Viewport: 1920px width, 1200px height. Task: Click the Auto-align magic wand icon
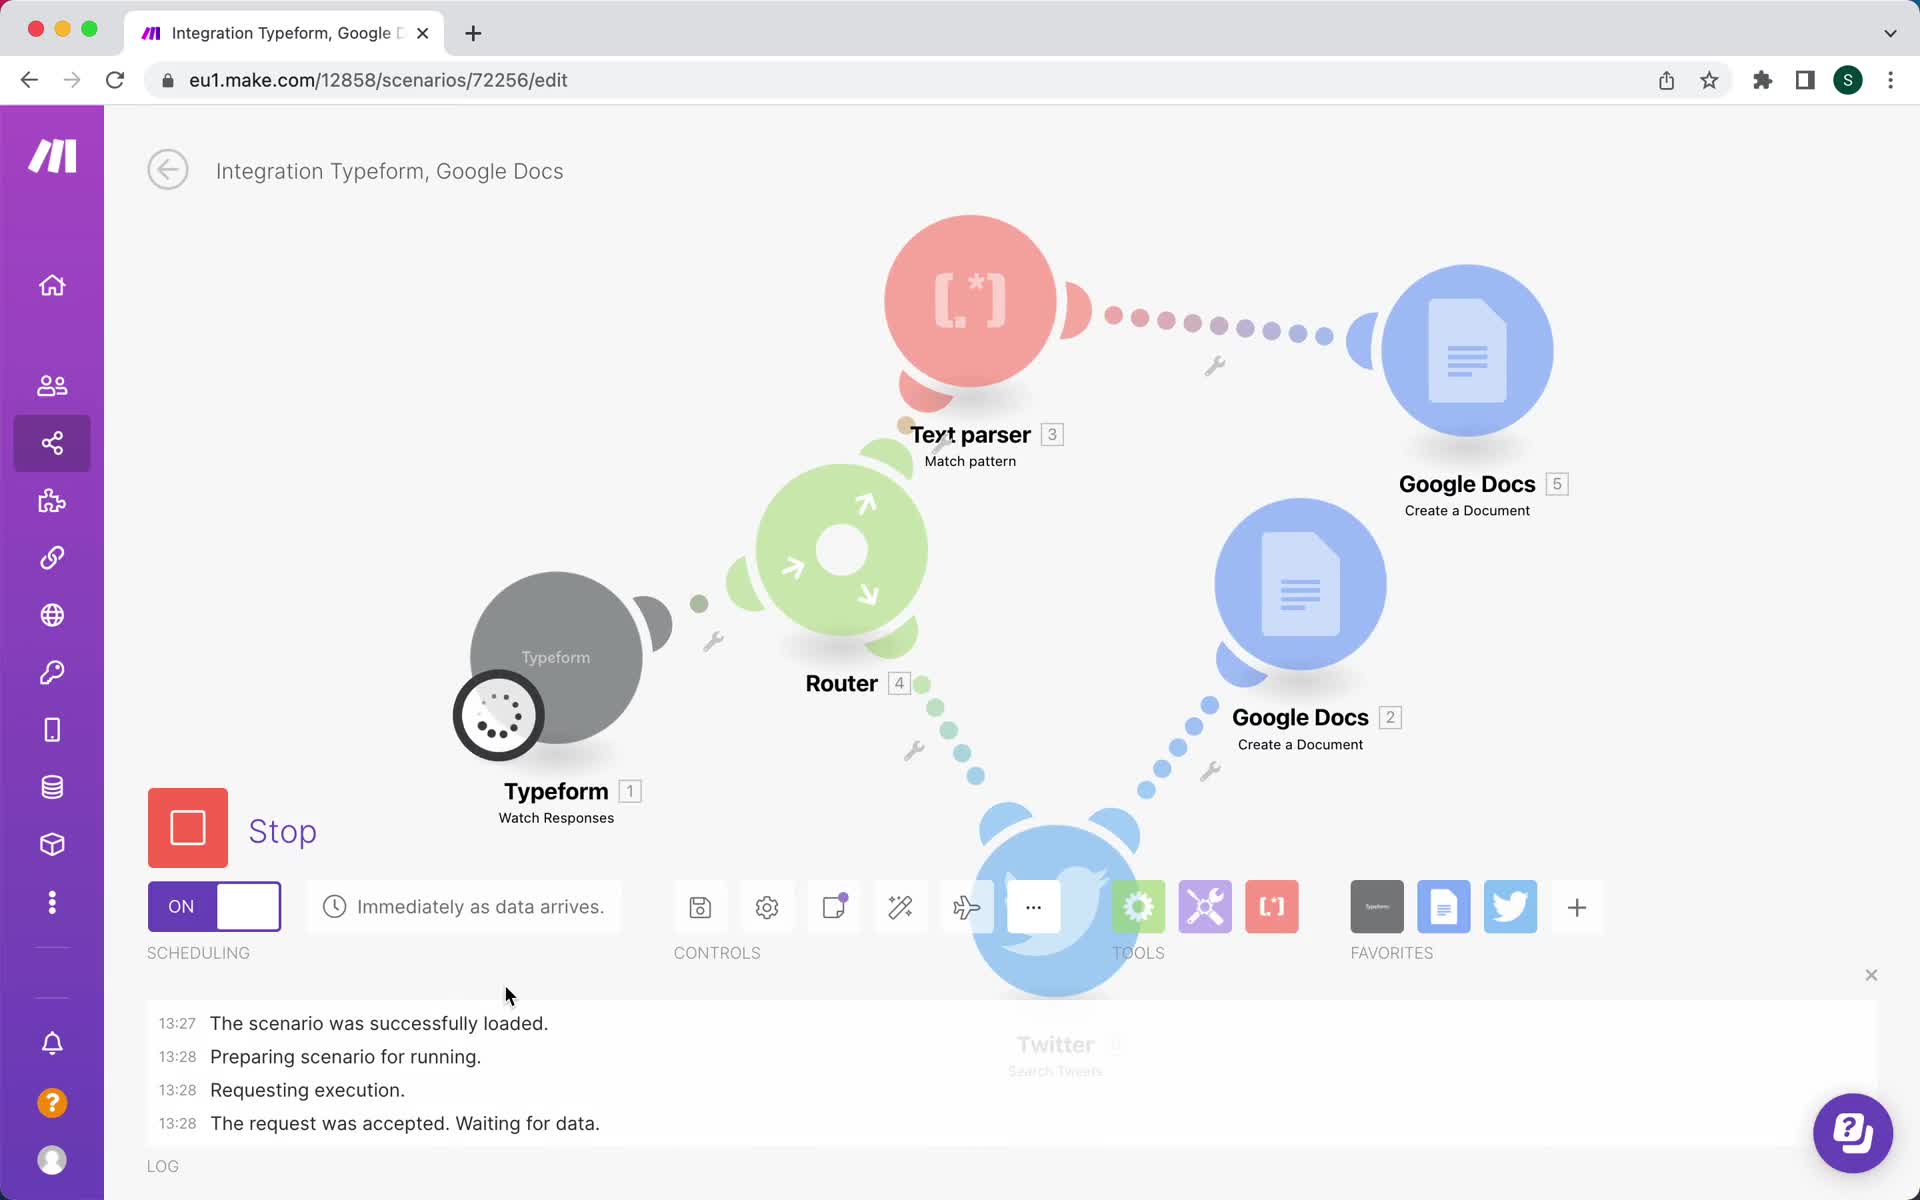coord(900,907)
